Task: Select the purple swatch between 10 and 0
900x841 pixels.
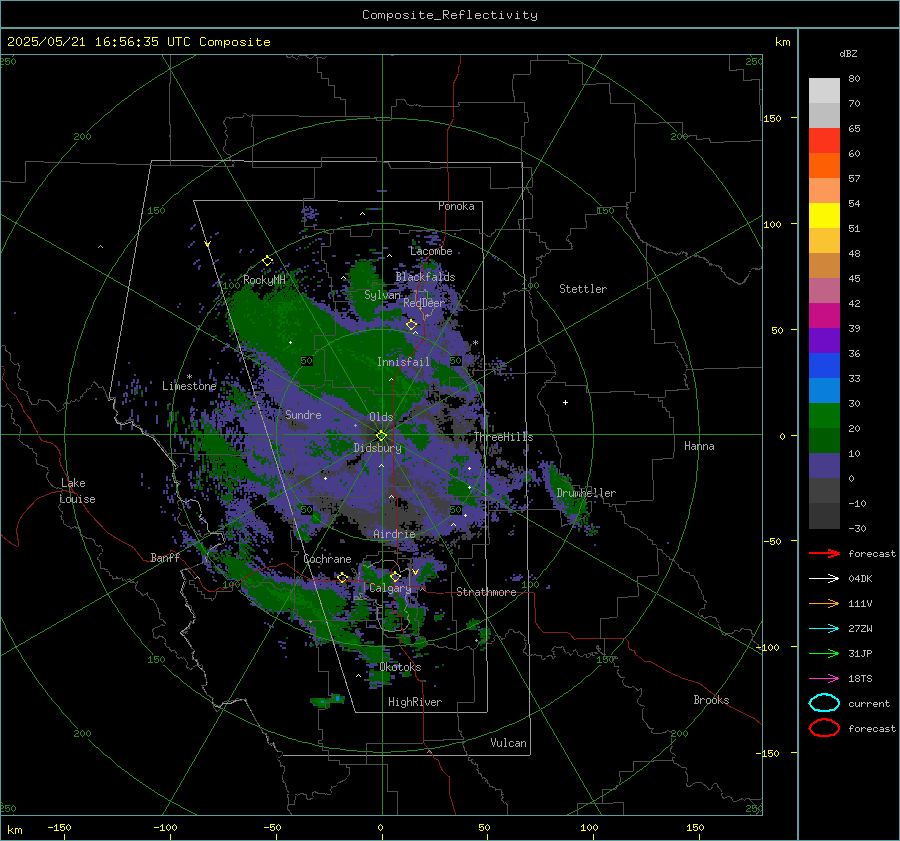Action: [x=824, y=465]
